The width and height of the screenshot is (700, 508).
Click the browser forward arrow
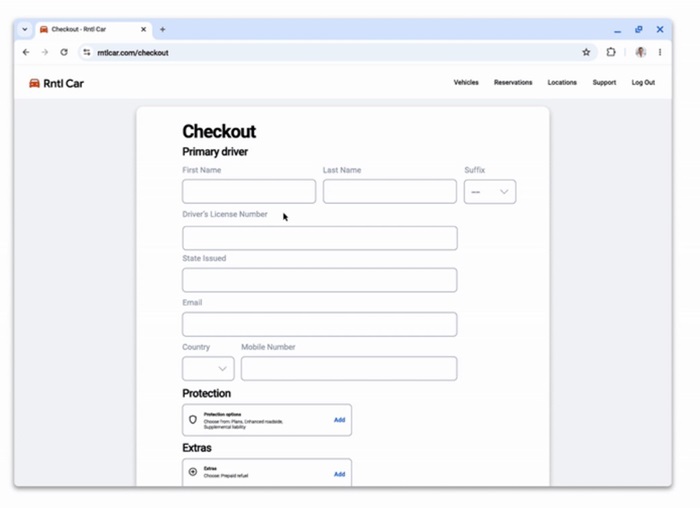[x=45, y=52]
